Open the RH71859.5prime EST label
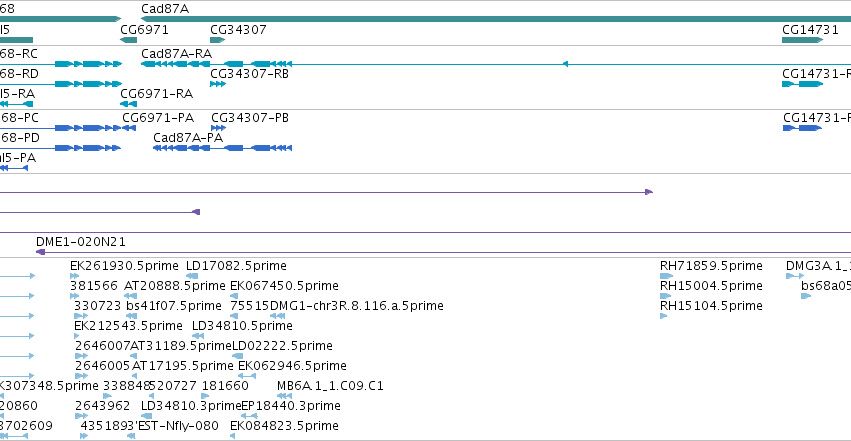 click(711, 266)
